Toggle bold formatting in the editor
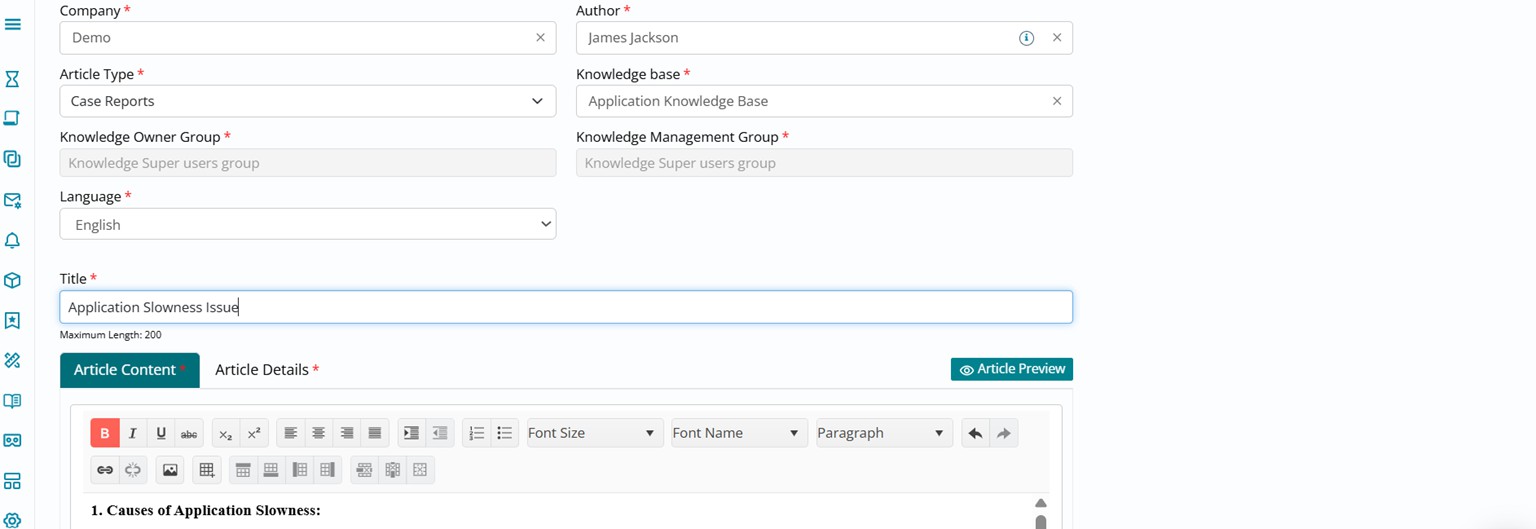 pyautogui.click(x=105, y=433)
